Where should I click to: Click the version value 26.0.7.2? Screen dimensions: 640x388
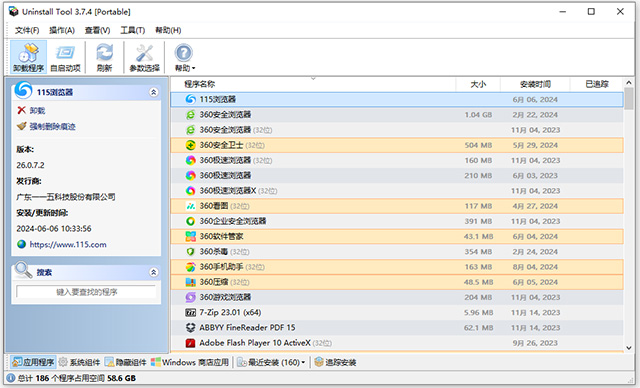pyautogui.click(x=30, y=165)
